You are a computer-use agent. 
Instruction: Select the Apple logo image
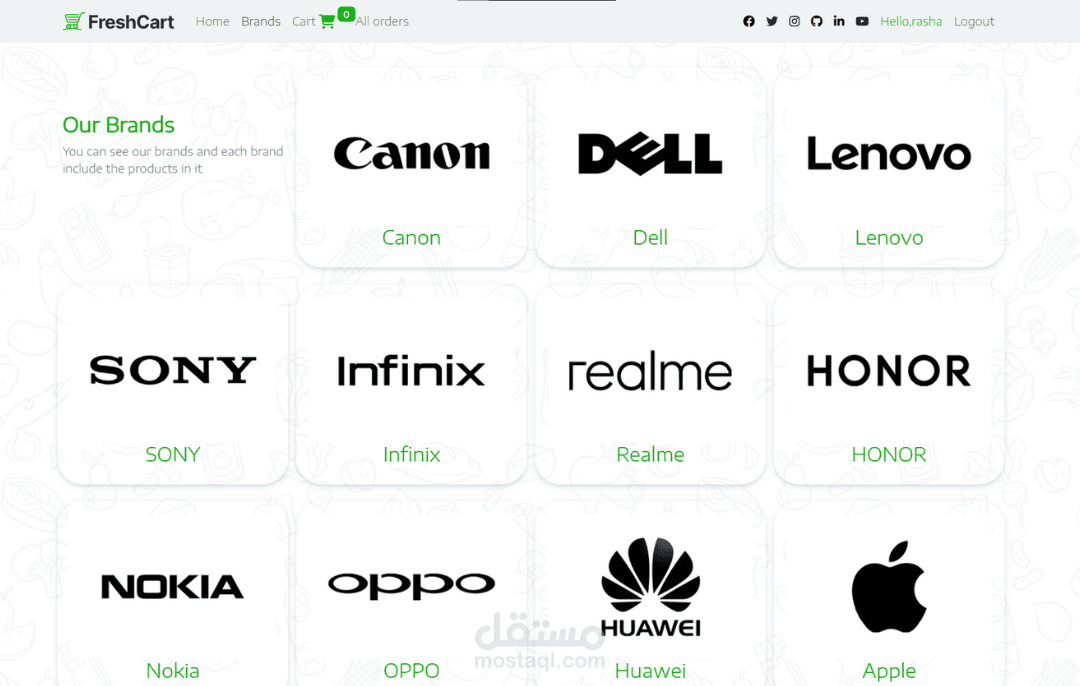tap(889, 587)
